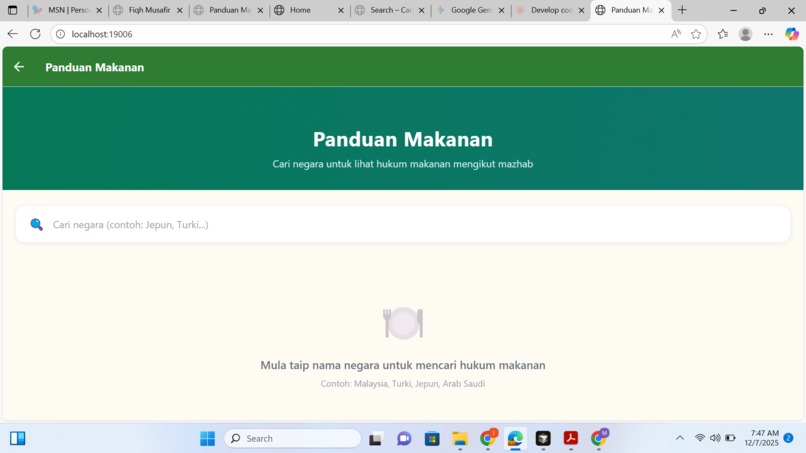Click the plate and cutlery icon

pyautogui.click(x=403, y=323)
